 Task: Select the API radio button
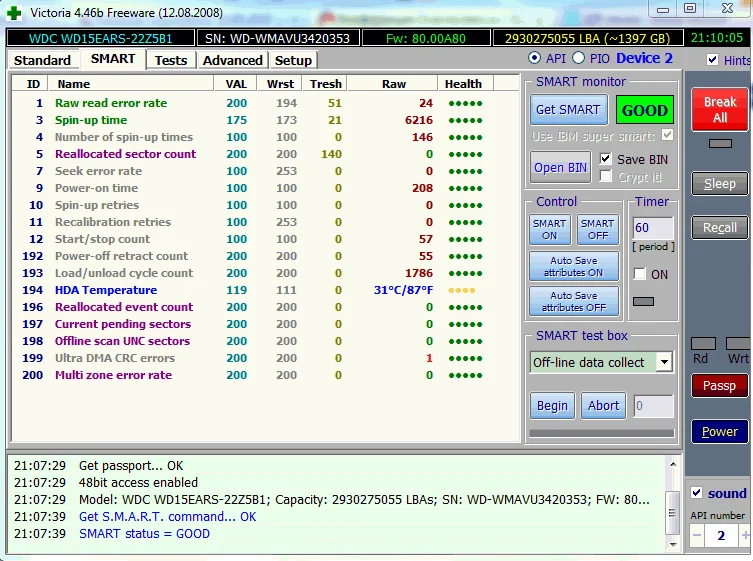[x=534, y=59]
